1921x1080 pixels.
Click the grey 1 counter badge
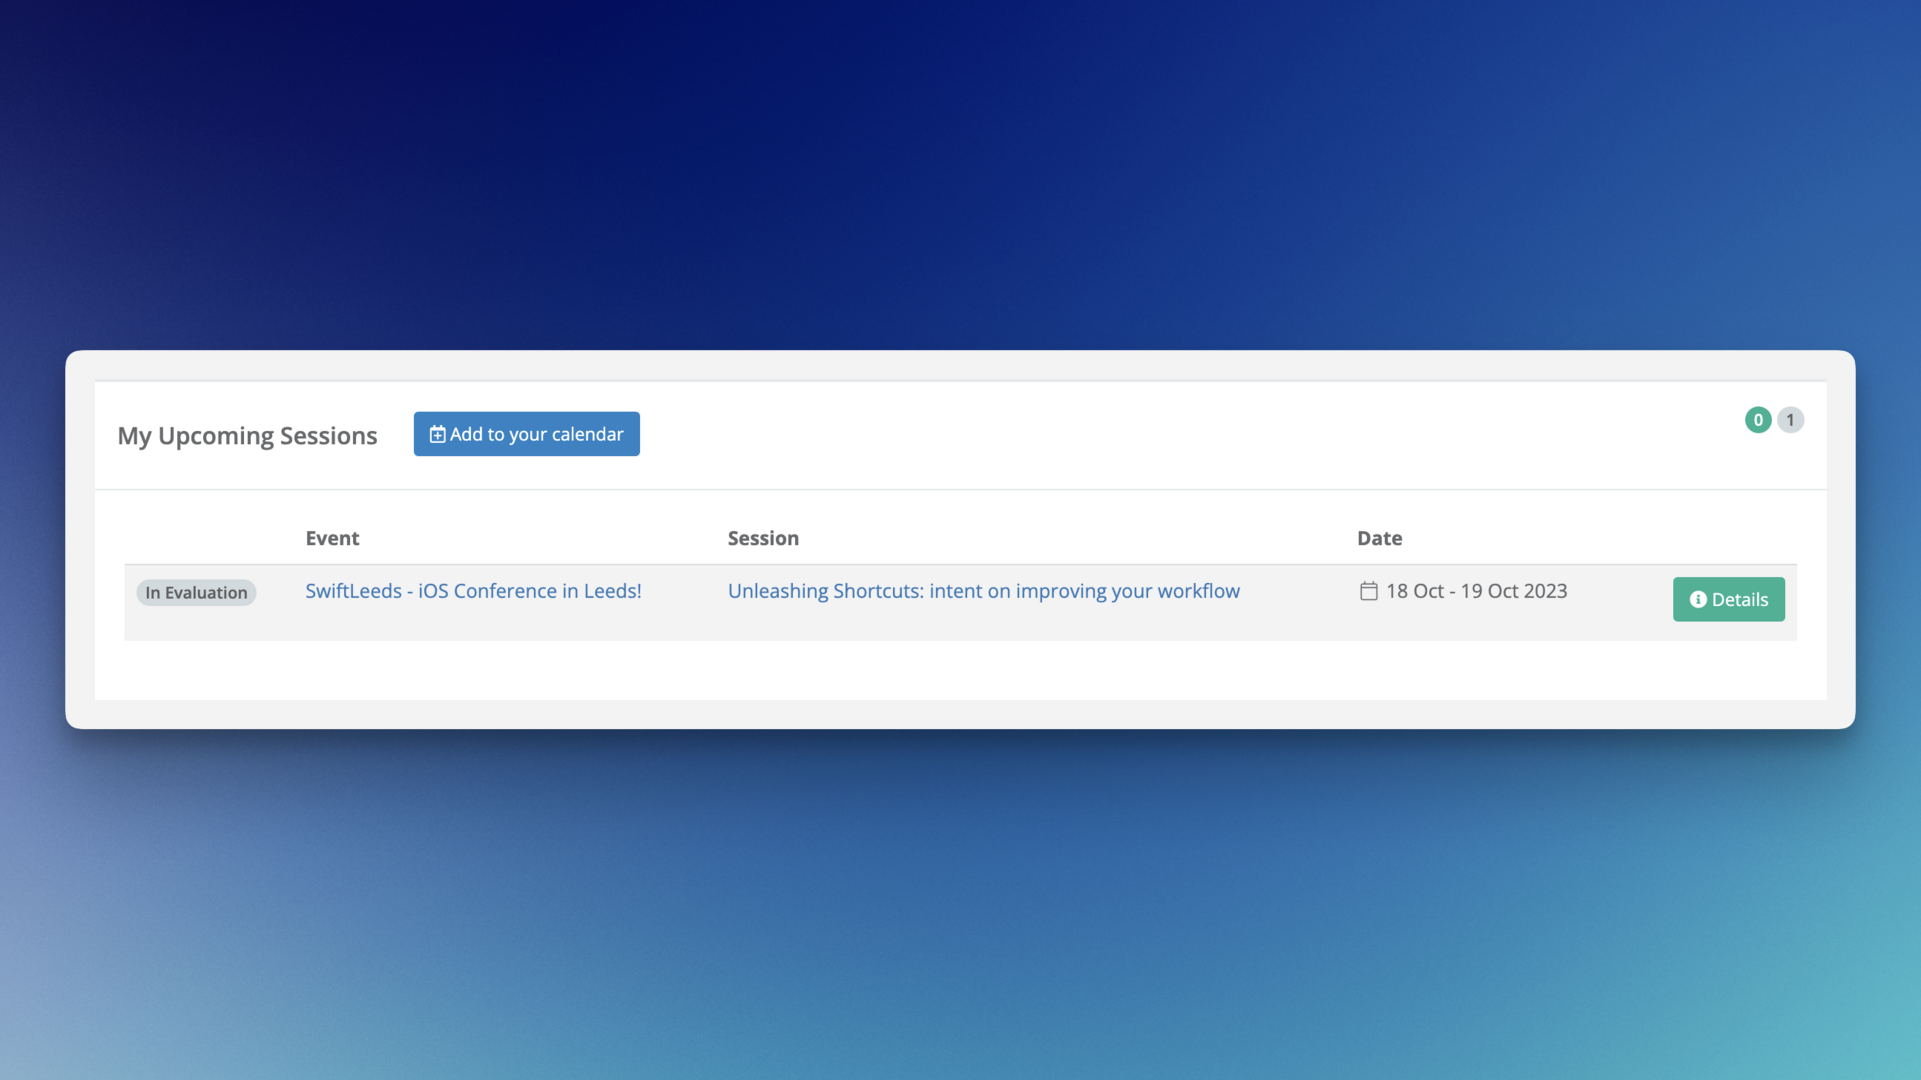(x=1790, y=420)
